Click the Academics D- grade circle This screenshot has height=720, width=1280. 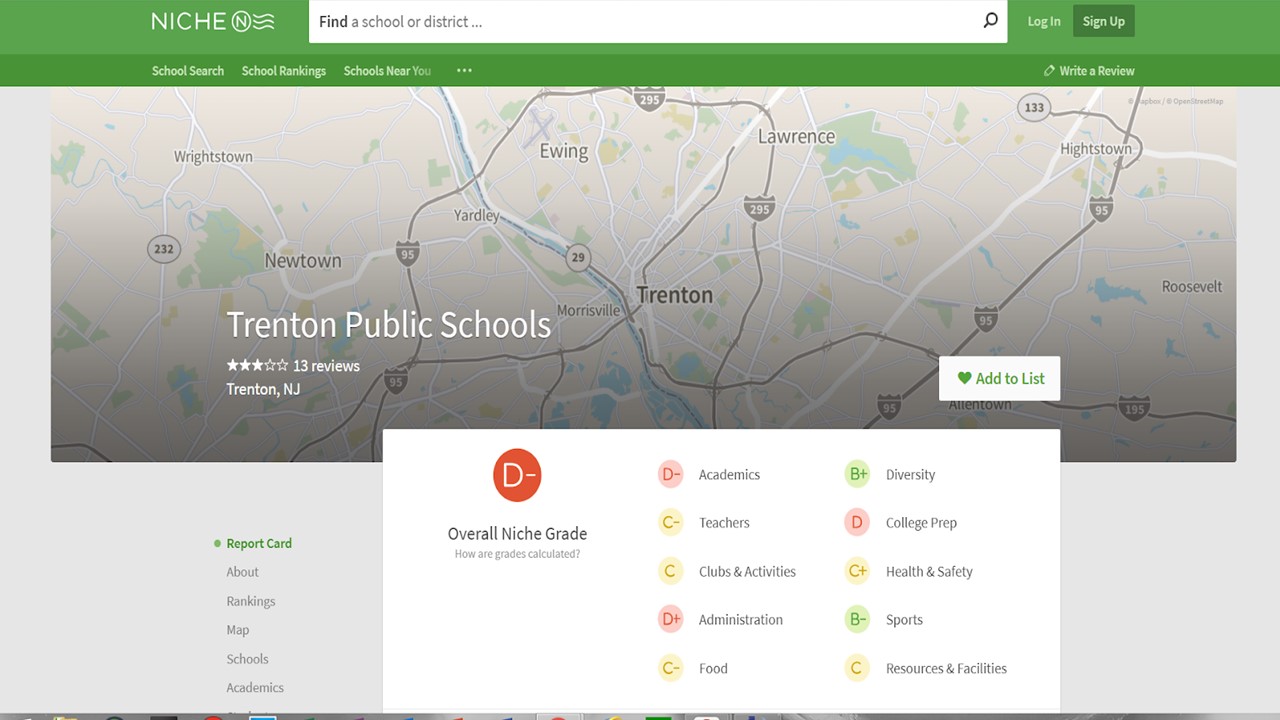pos(670,474)
